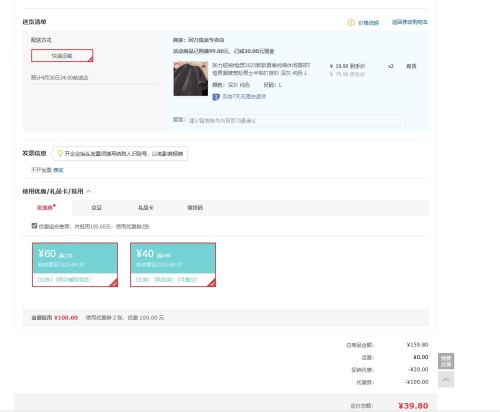This screenshot has height=412, width=500.
Task: Focus the order remark input field
Action: [x=297, y=120]
